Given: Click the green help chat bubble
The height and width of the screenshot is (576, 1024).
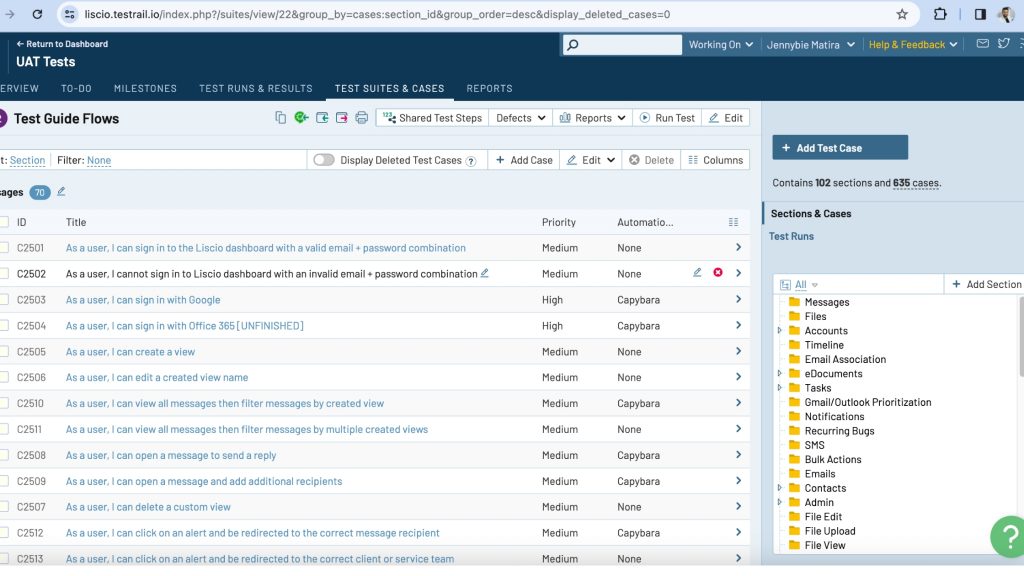Looking at the screenshot, I should 1008,537.
